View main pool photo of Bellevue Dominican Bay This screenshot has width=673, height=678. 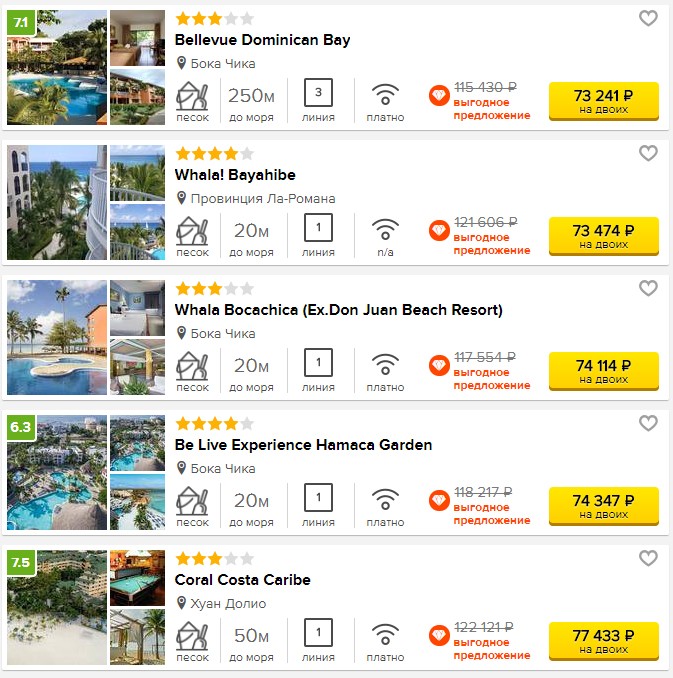57,67
